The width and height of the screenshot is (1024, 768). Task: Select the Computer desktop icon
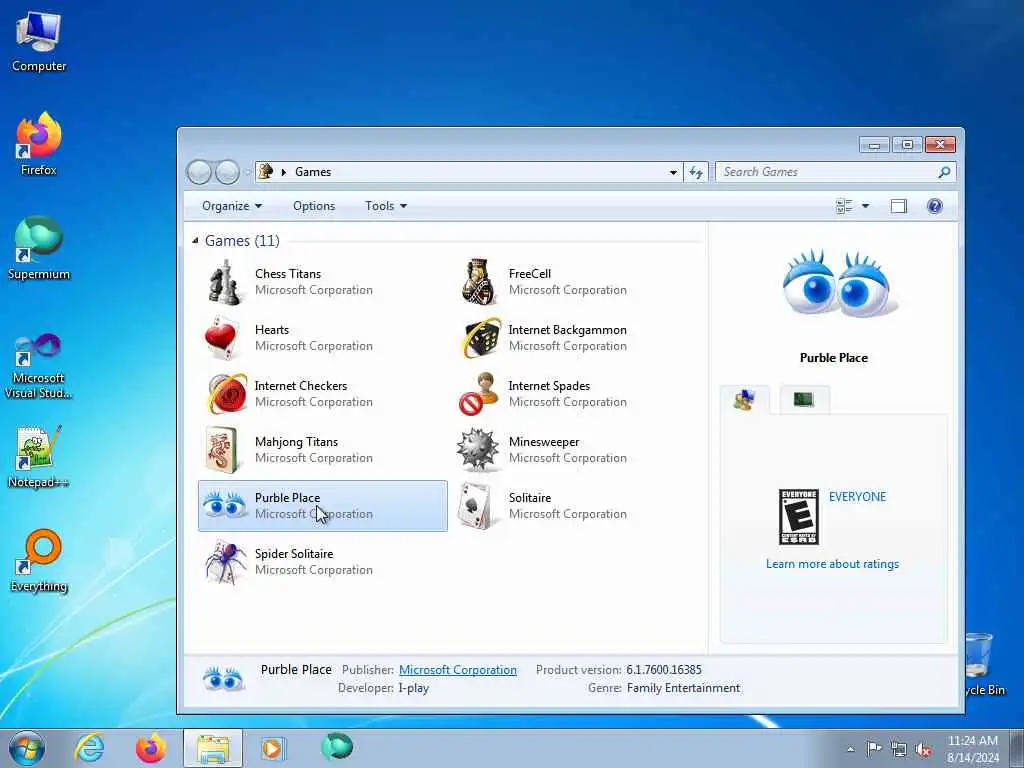tap(39, 41)
